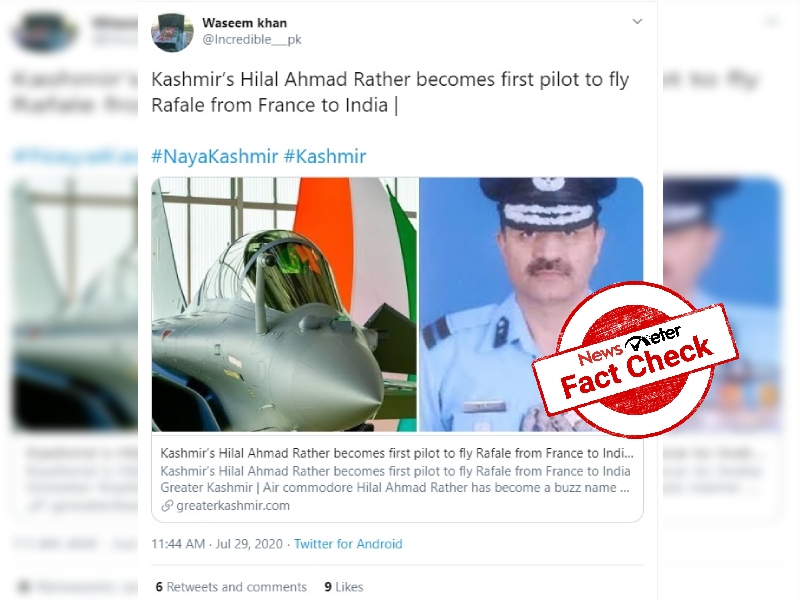Open the #NayaKashmir hashtag
800x600 pixels.
pos(215,156)
